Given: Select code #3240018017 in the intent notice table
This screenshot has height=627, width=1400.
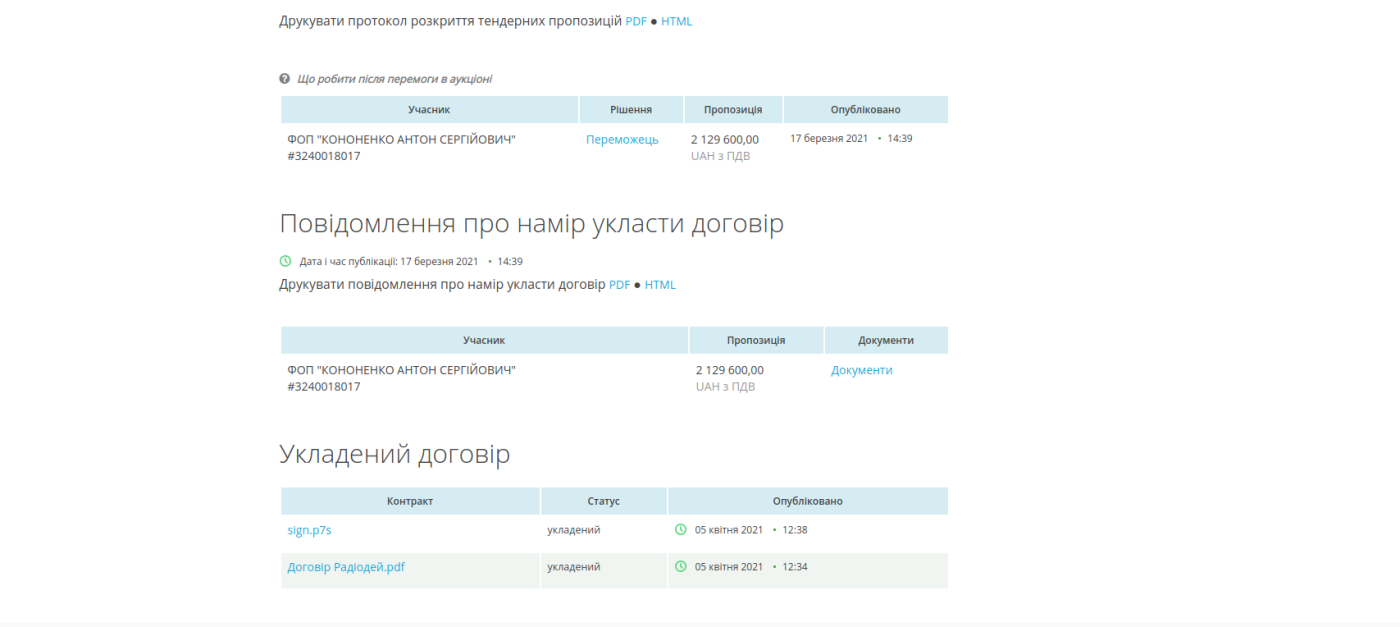Looking at the screenshot, I should tap(324, 386).
